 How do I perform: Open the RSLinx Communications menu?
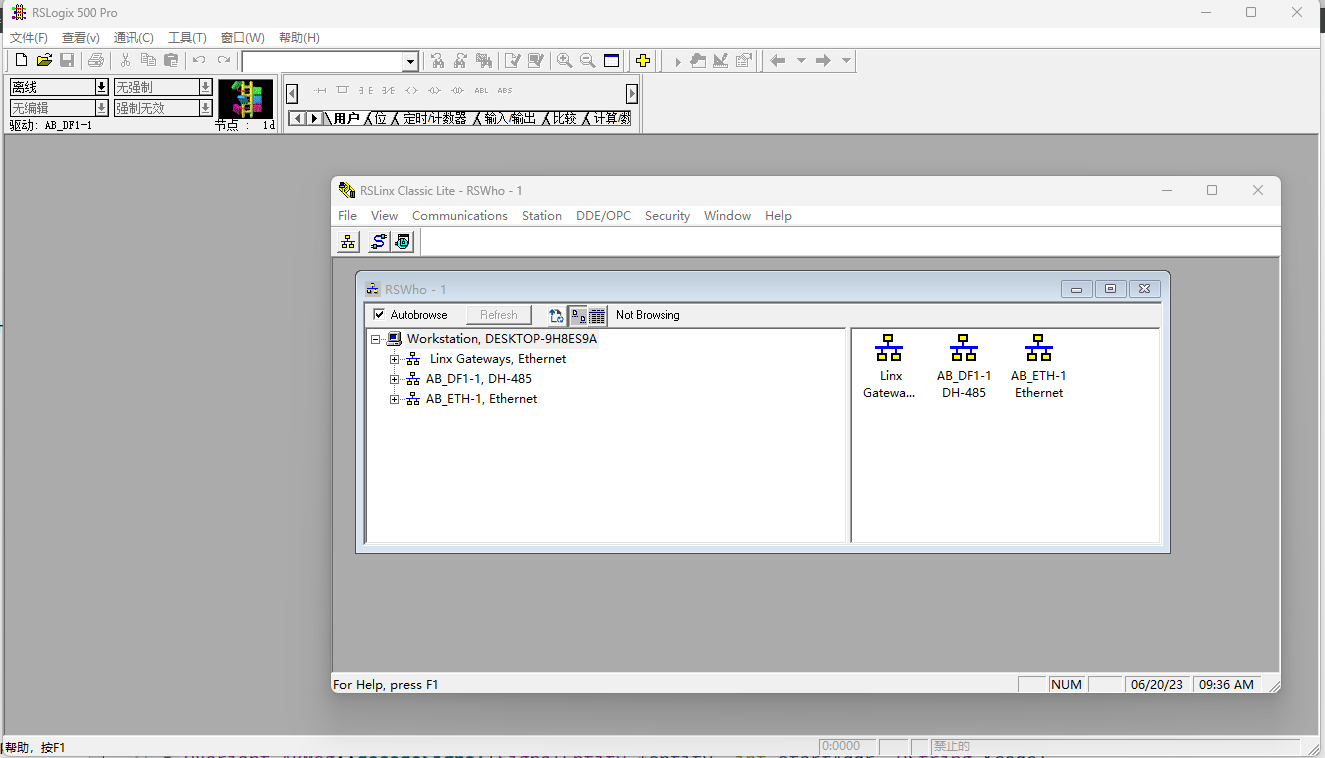(x=460, y=216)
